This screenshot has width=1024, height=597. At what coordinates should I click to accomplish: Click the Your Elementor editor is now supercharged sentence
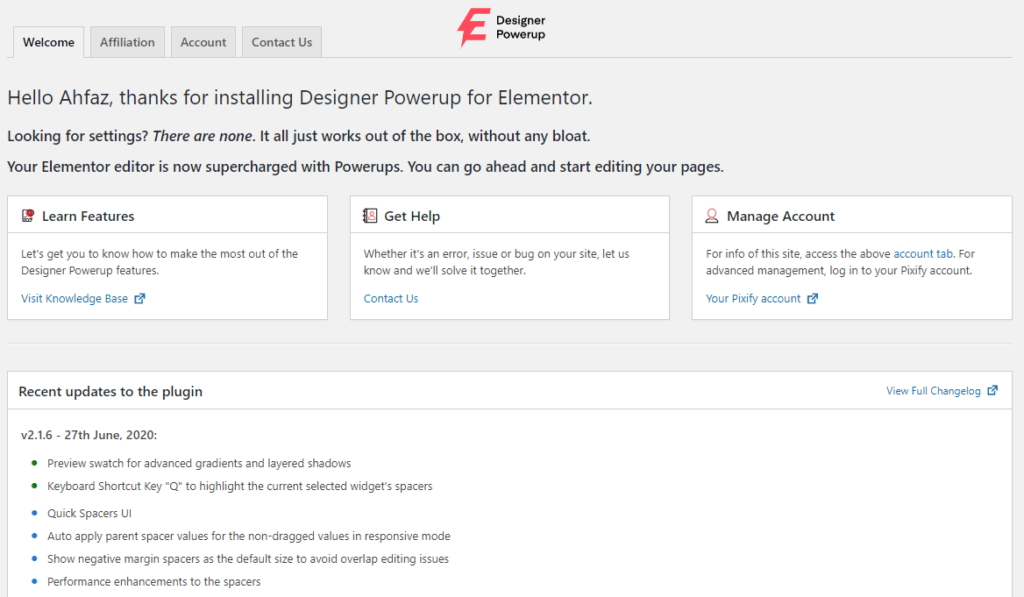[x=365, y=167]
